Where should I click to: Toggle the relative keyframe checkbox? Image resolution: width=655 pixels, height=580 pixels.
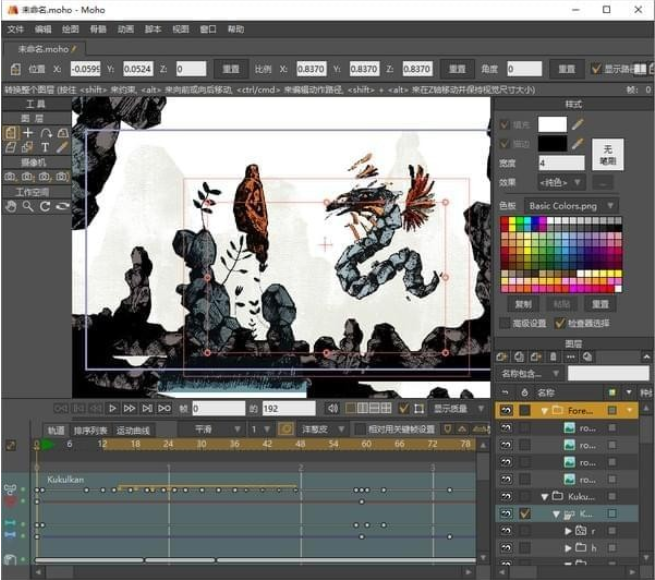359,429
